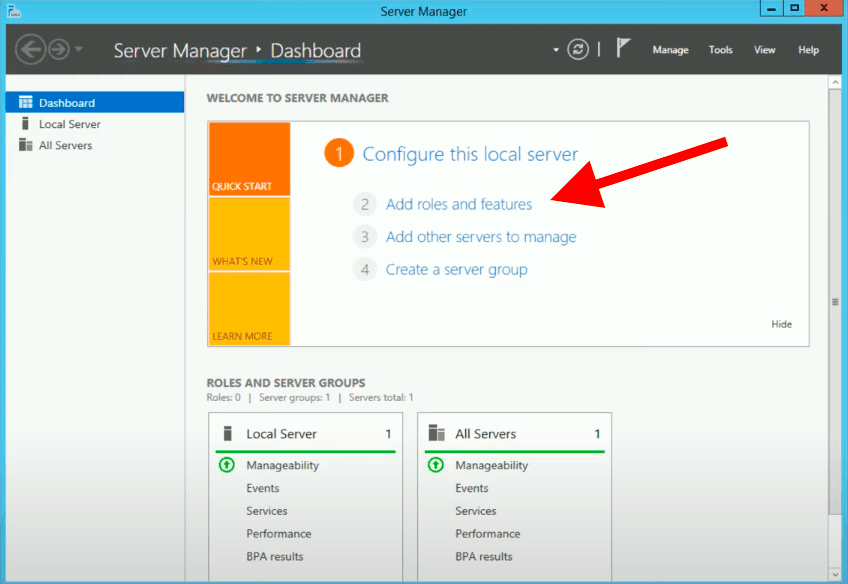The image size is (848, 584).
Task: Minimize the Server Manager window
Action: click(771, 8)
